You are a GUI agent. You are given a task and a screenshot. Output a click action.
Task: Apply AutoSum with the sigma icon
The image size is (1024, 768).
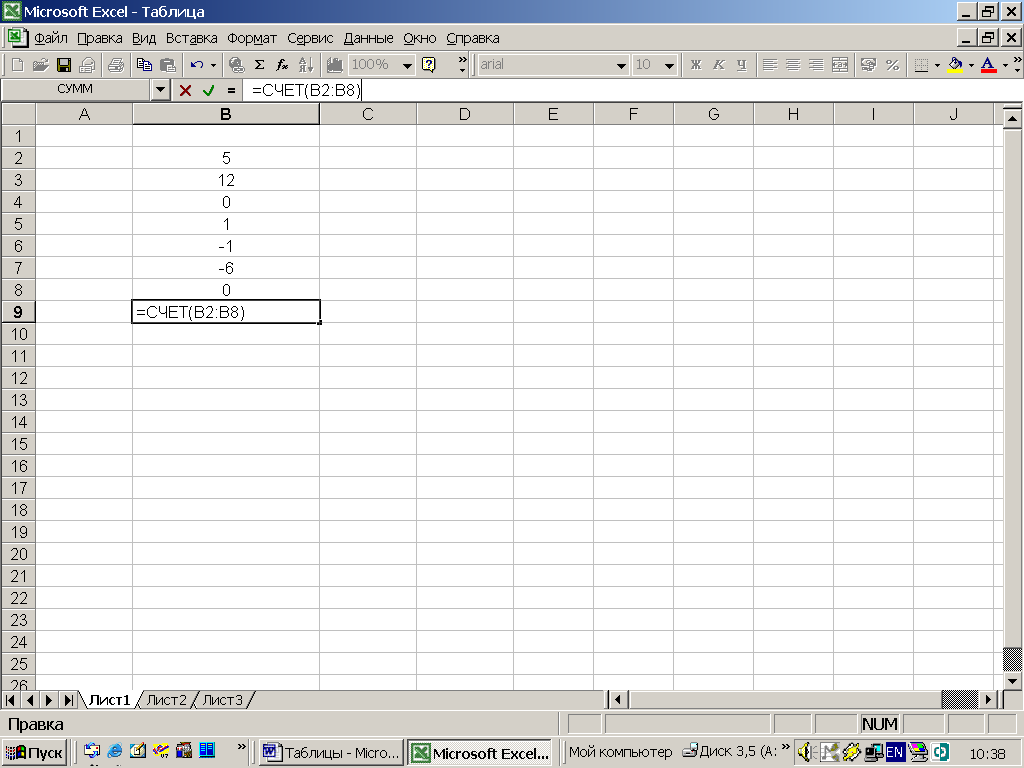click(x=259, y=65)
